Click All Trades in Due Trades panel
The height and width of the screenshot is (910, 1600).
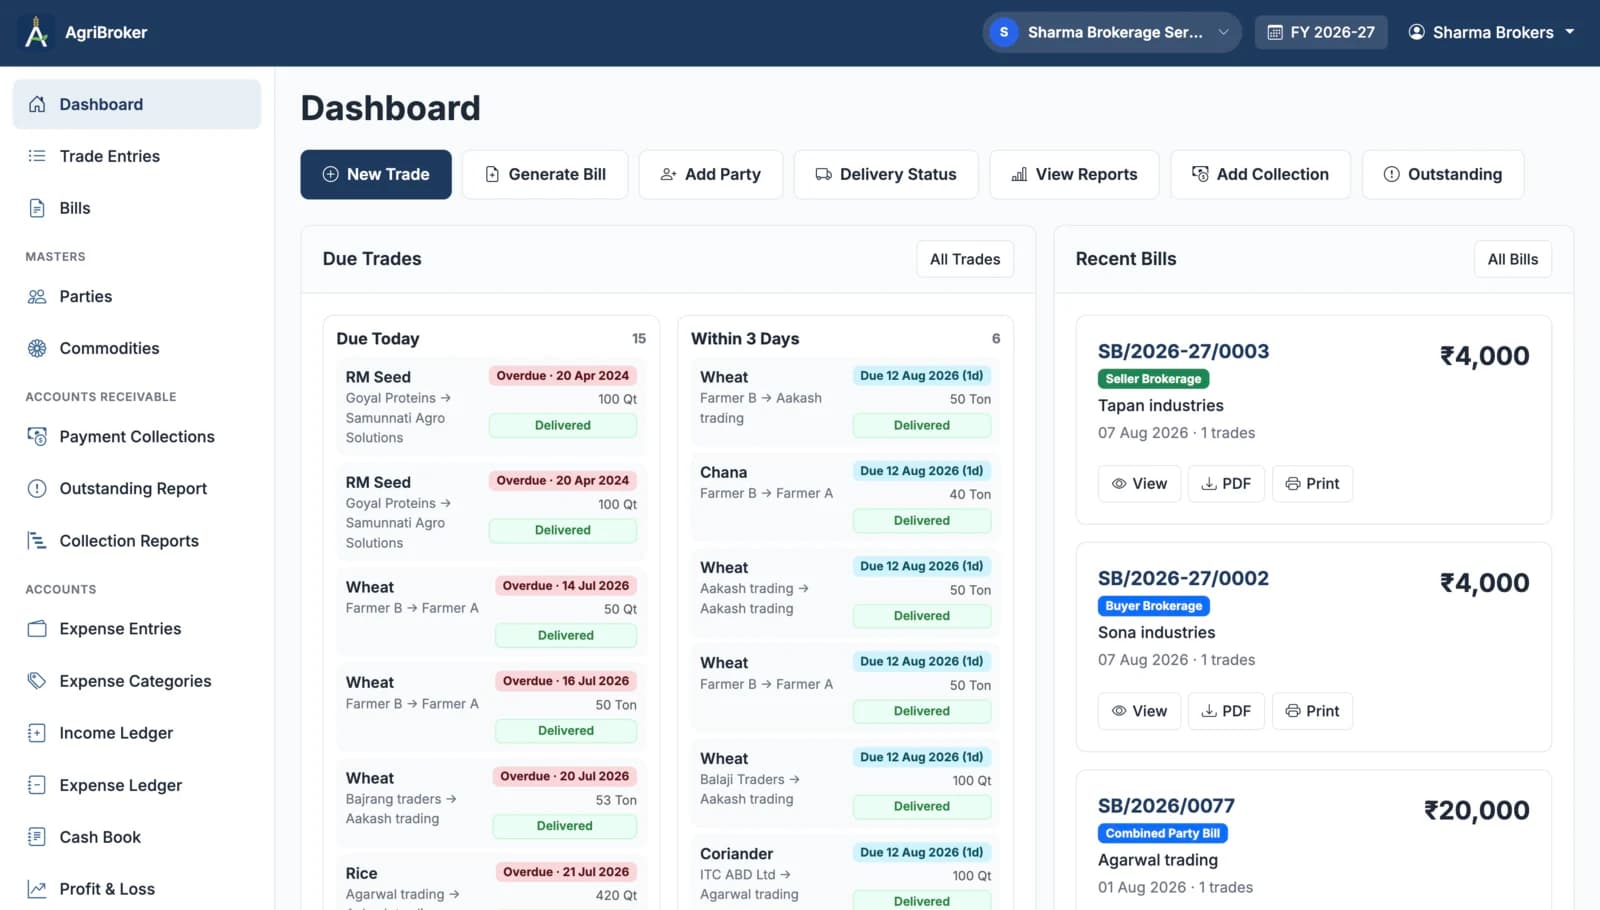tap(965, 259)
